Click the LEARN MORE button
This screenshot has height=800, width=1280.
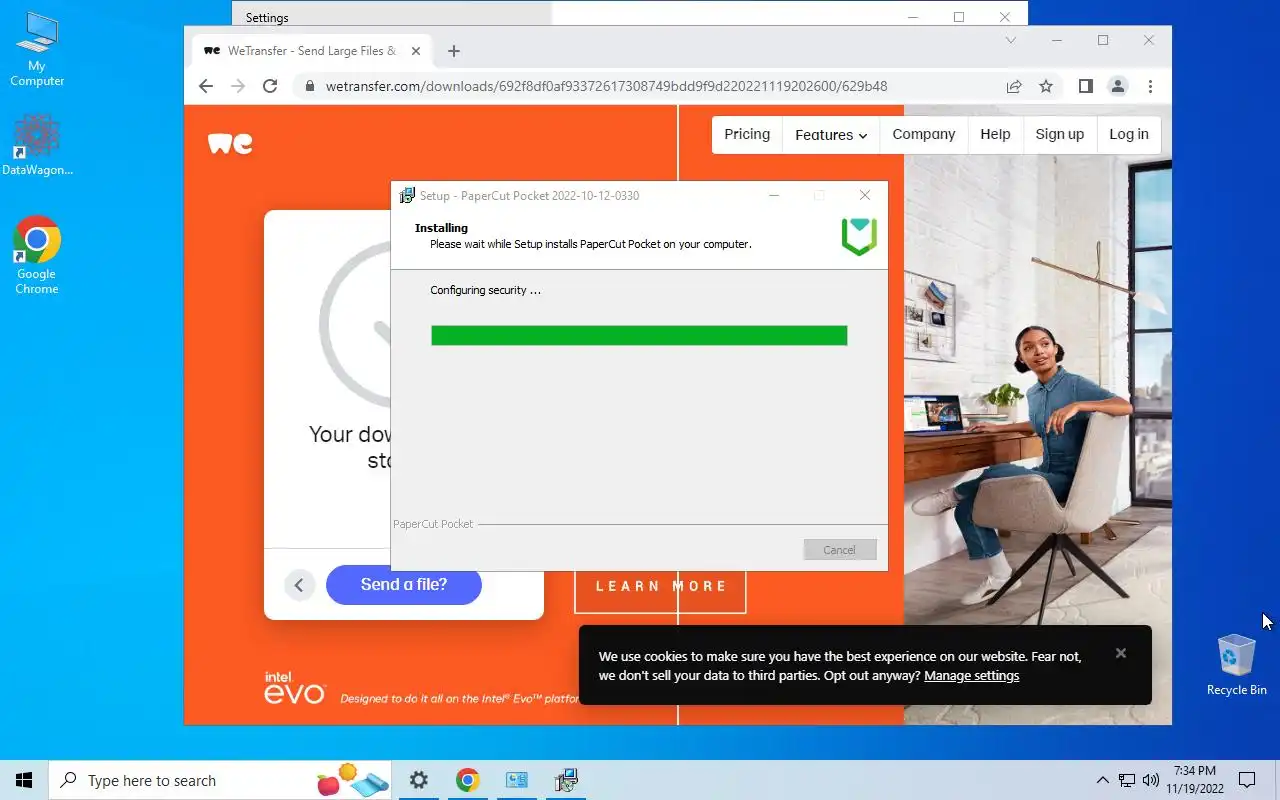pos(660,586)
